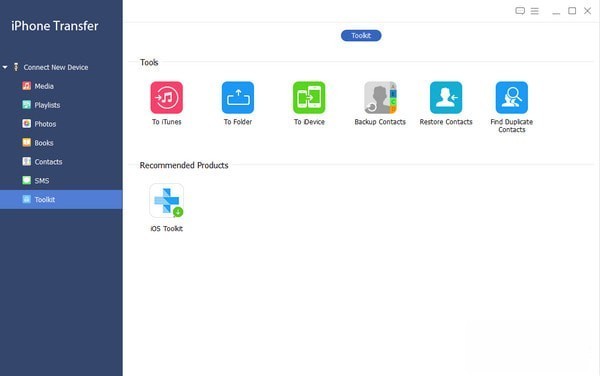Image resolution: width=600 pixels, height=376 pixels.
Task: Click the "Find Duplicate Contacts" label
Action: (512, 126)
